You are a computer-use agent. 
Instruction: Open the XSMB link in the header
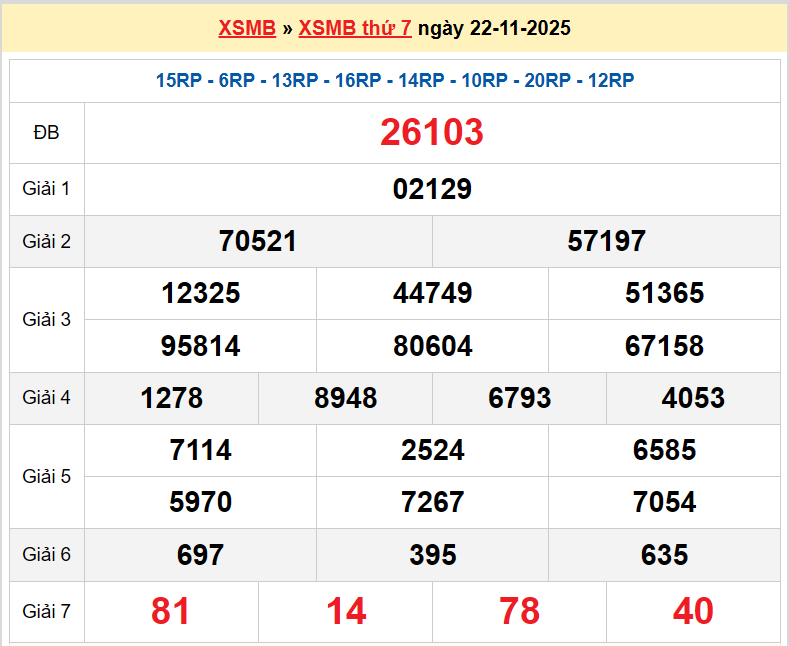tap(246, 28)
